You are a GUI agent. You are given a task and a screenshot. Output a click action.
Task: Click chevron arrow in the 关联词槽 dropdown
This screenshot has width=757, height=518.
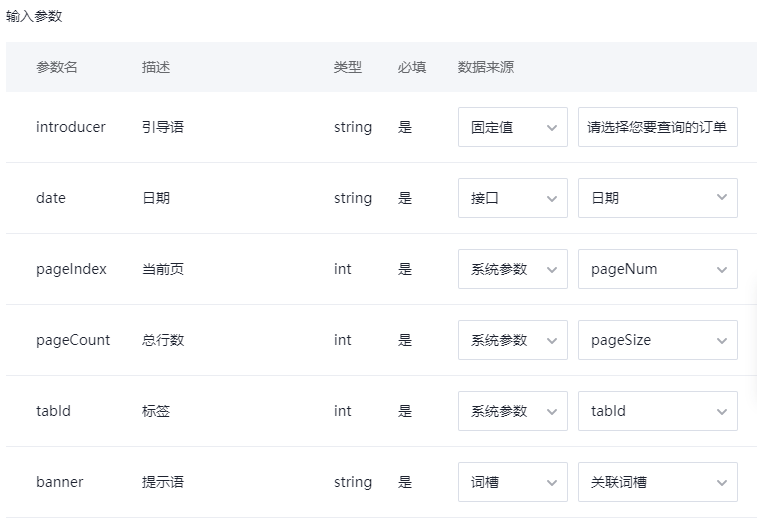tap(722, 483)
